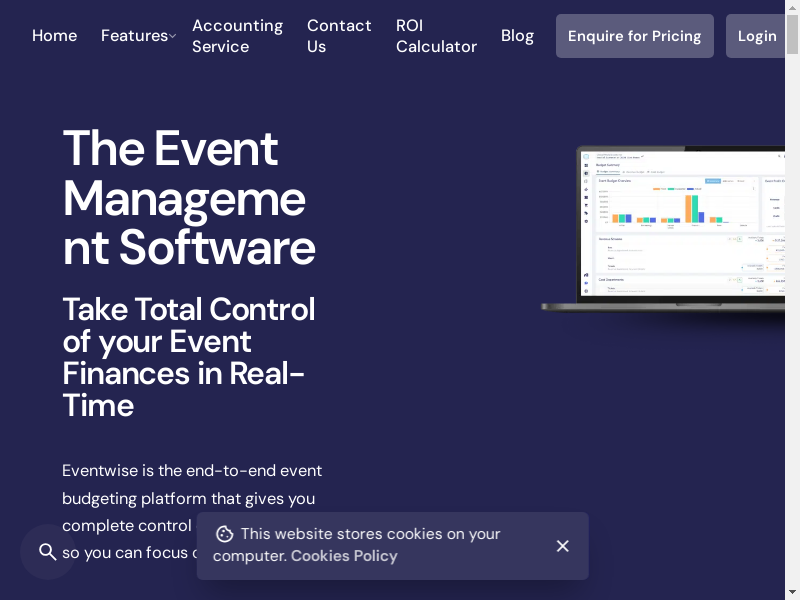The height and width of the screenshot is (600, 800).
Task: Go to the Home menu item
Action: tap(54, 36)
